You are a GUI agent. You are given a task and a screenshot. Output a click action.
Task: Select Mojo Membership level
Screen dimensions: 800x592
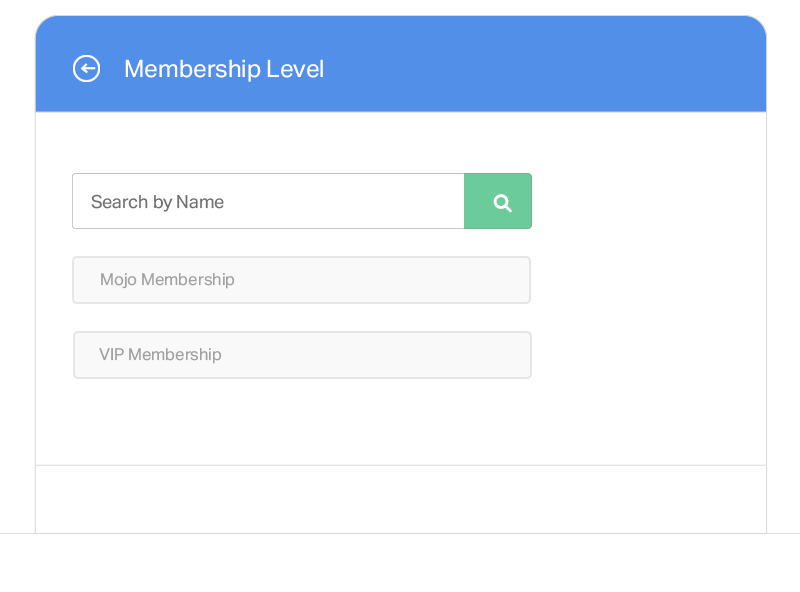pyautogui.click(x=302, y=280)
